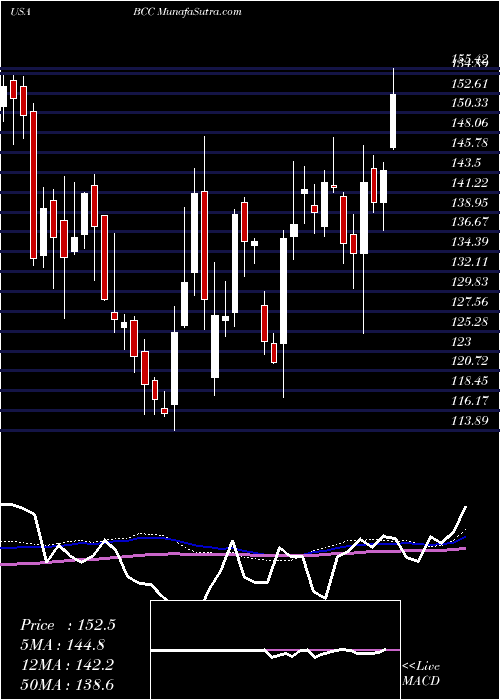The height and width of the screenshot is (700, 500).
Task: Click the 120.72 price axis label
Action: click(x=470, y=361)
